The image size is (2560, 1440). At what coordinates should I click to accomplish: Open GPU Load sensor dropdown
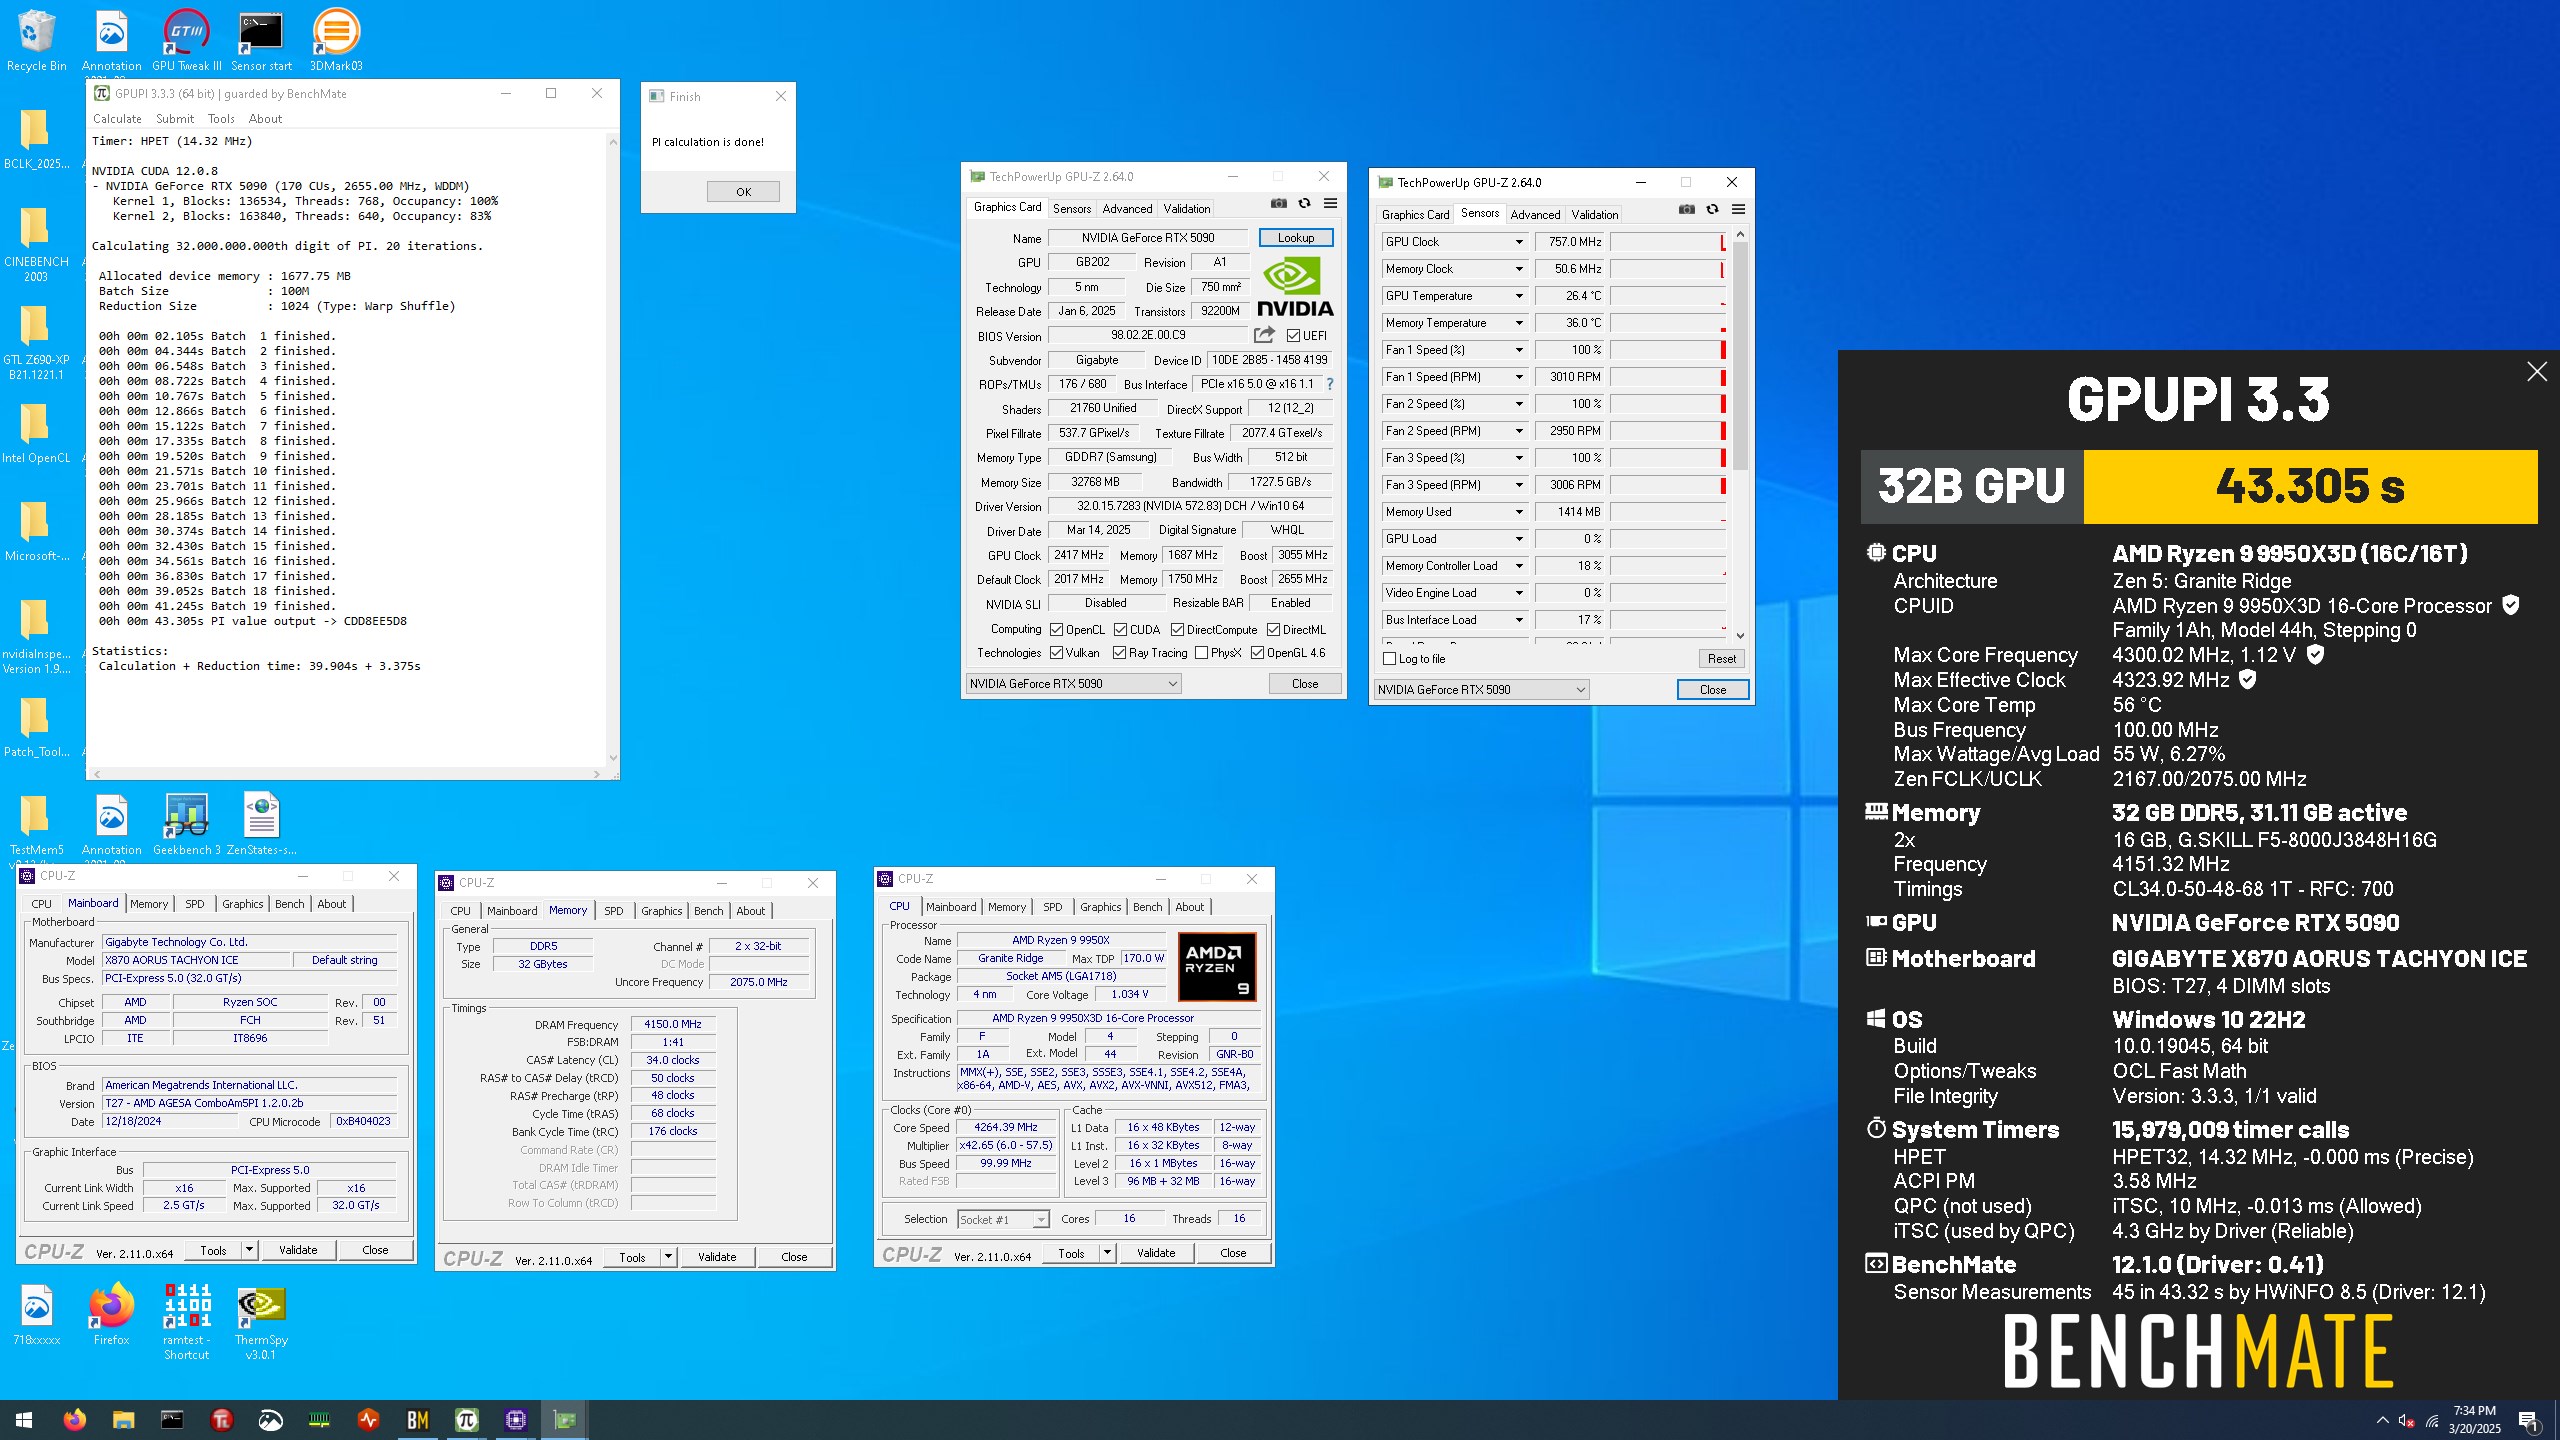1518,539
